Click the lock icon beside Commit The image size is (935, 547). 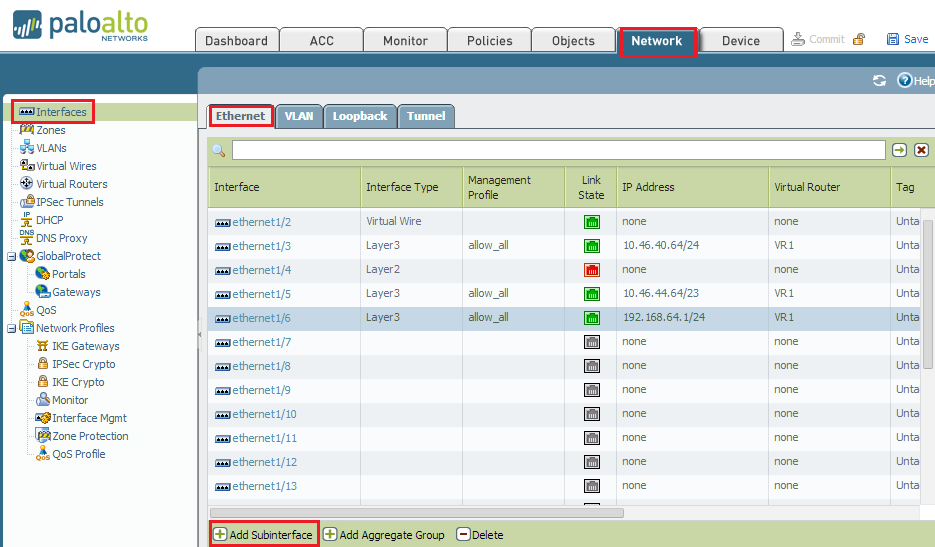click(x=859, y=40)
